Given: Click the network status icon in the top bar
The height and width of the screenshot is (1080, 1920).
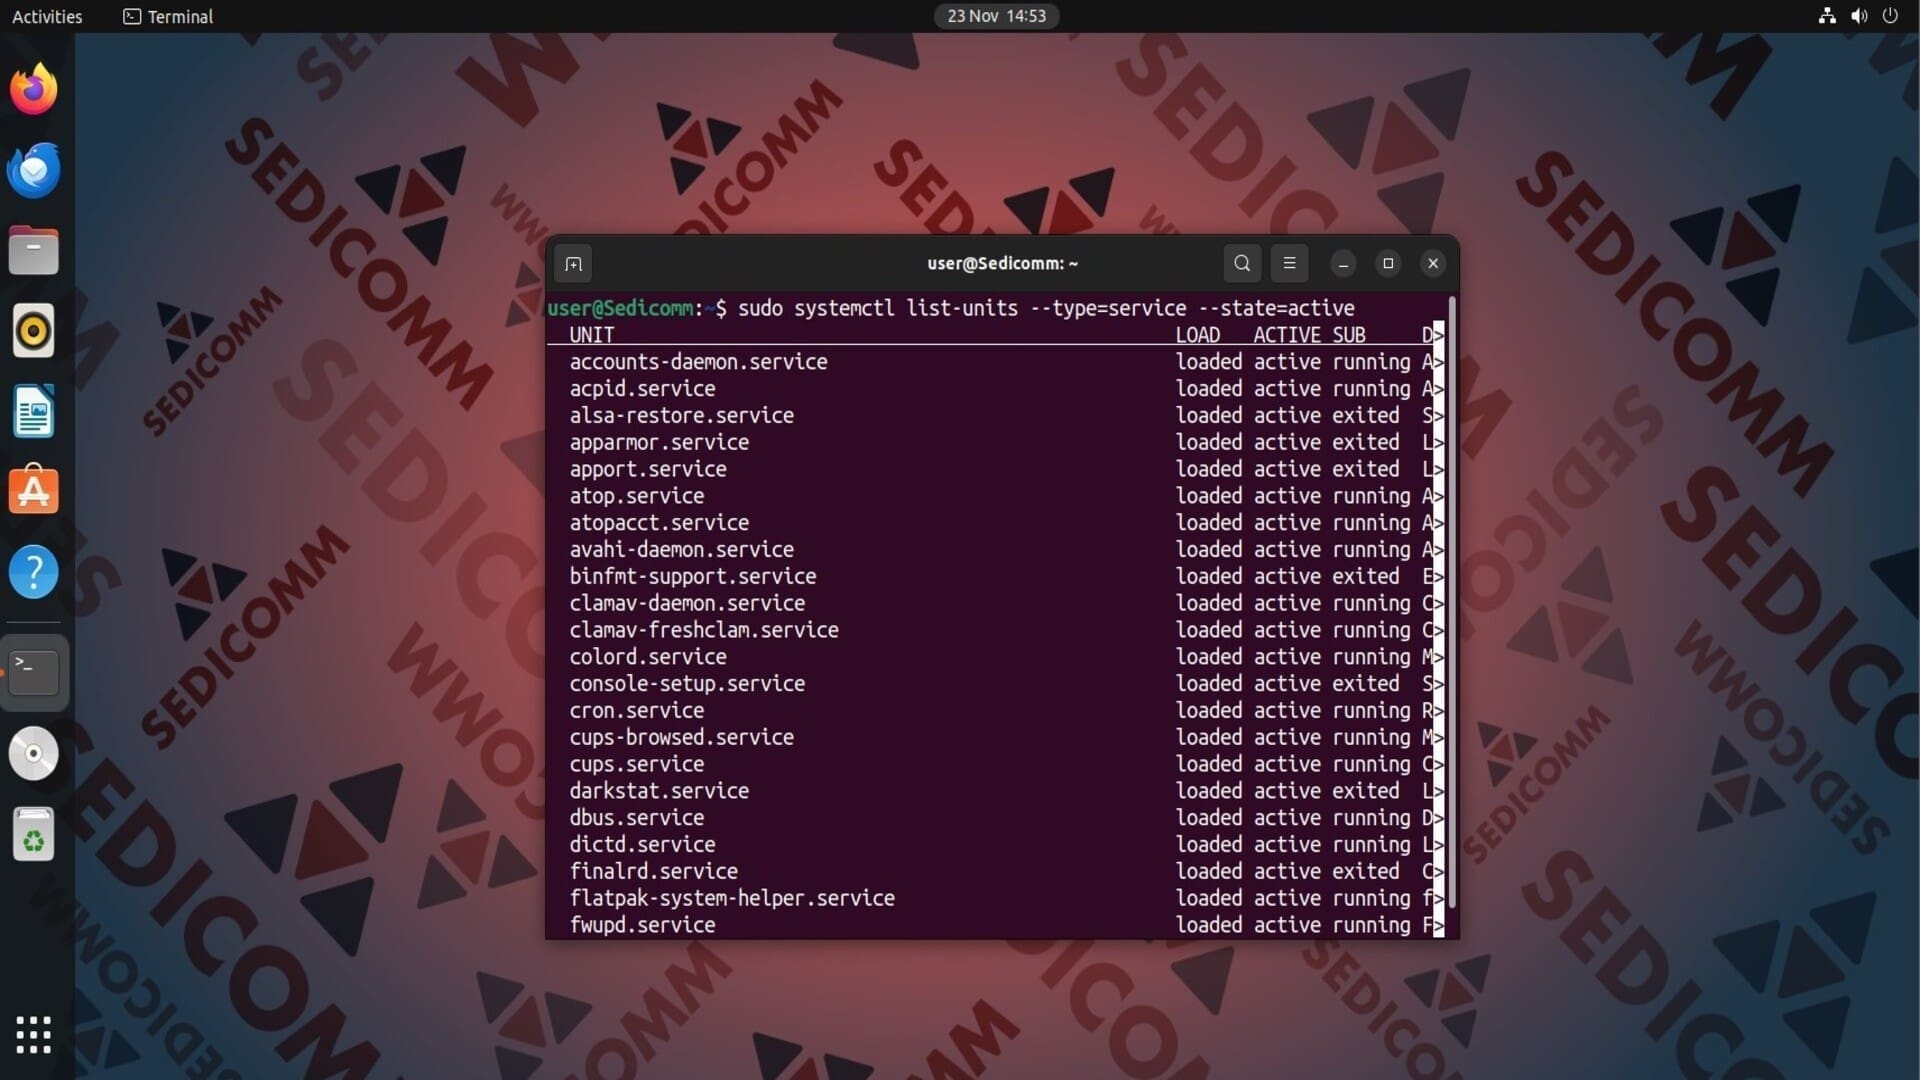Looking at the screenshot, I should pyautogui.click(x=1827, y=16).
